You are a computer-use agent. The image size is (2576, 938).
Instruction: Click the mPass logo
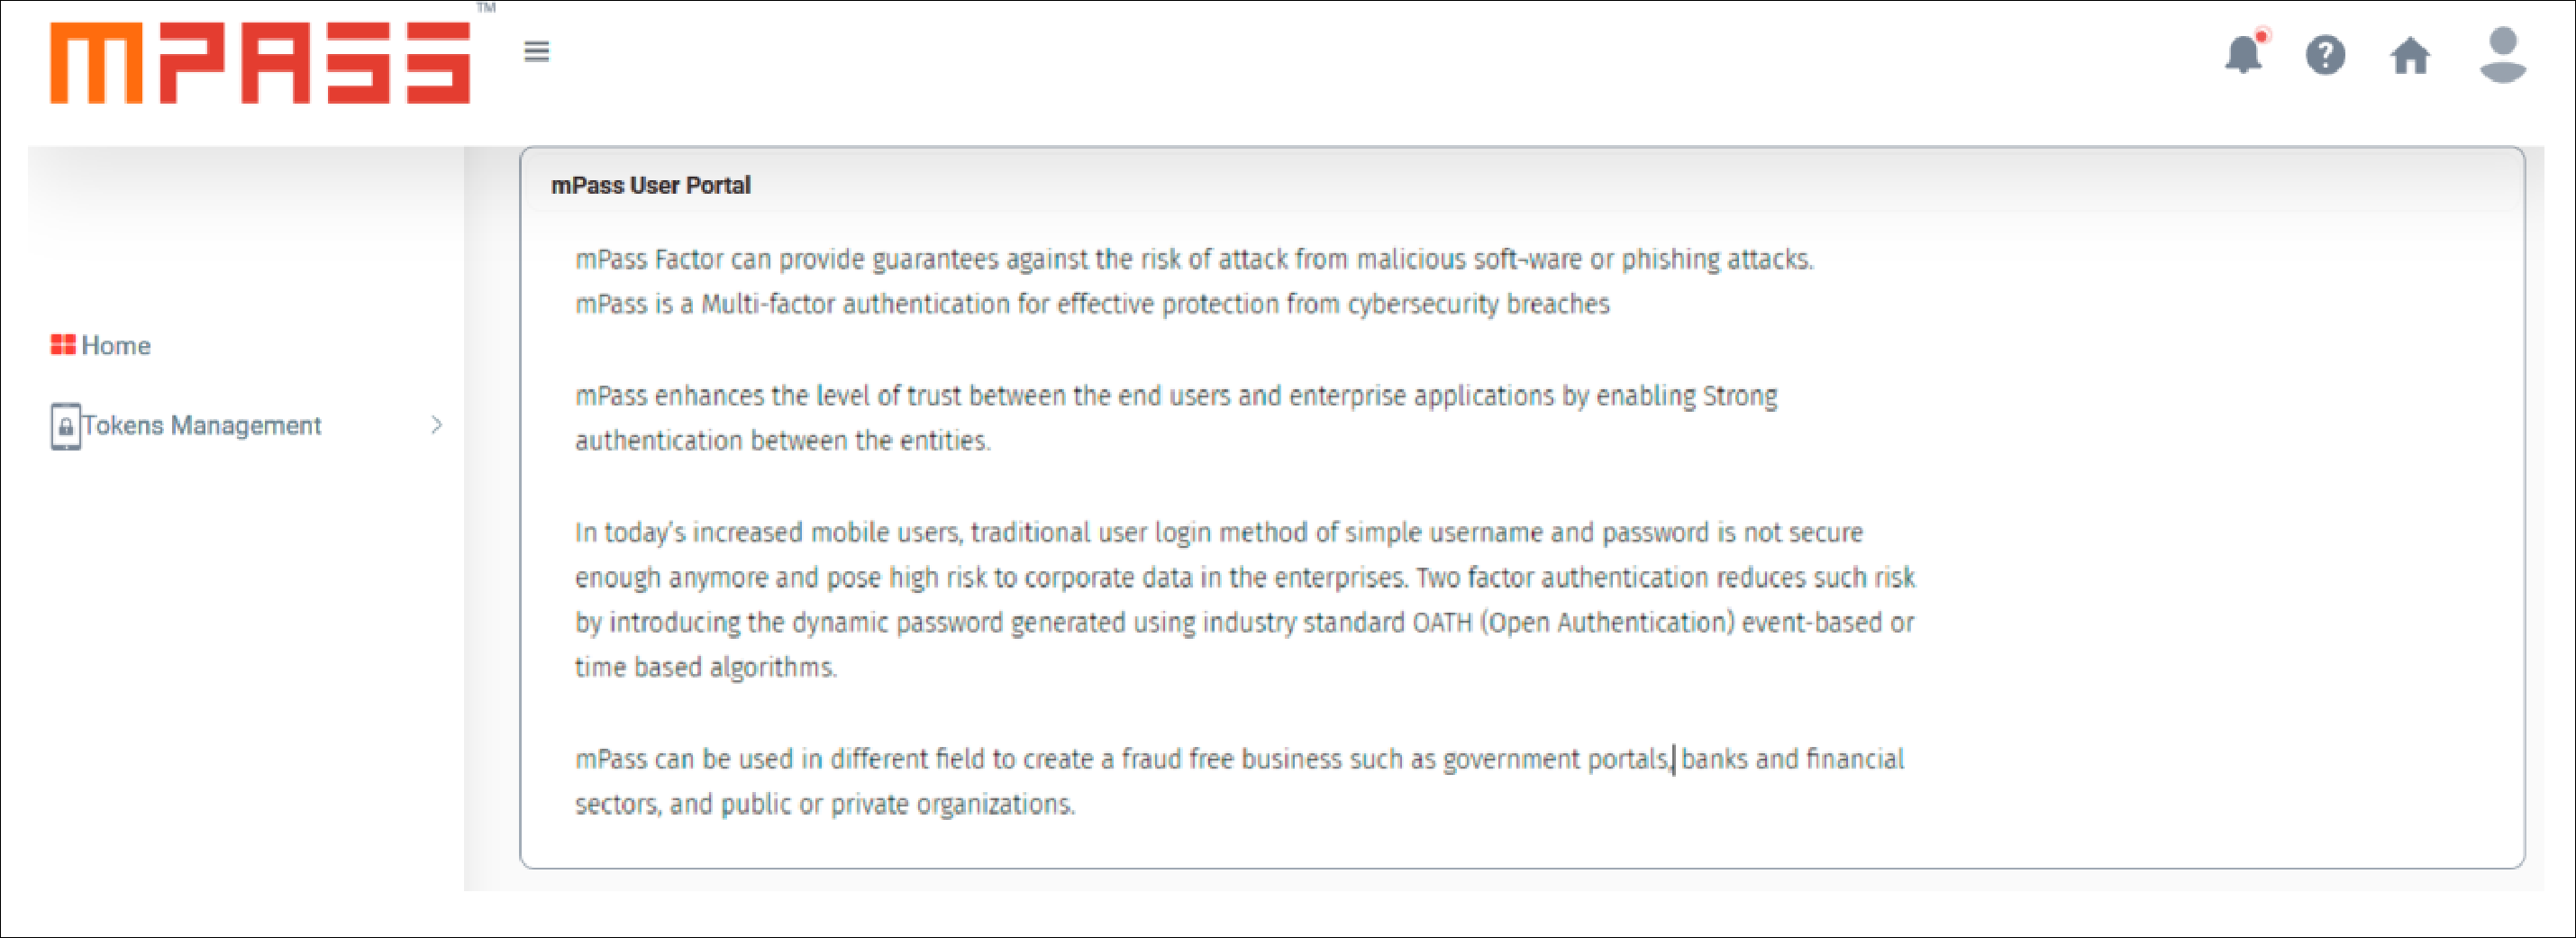tap(260, 62)
